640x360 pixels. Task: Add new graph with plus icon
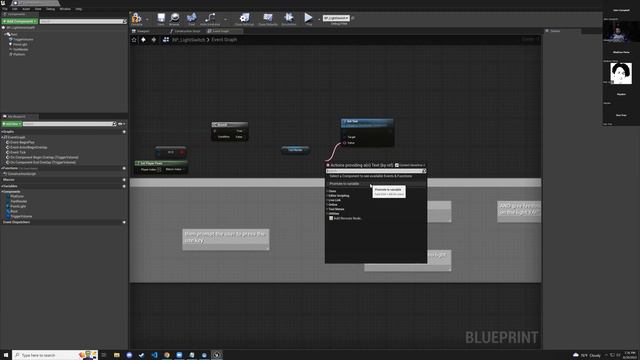click(x=124, y=132)
